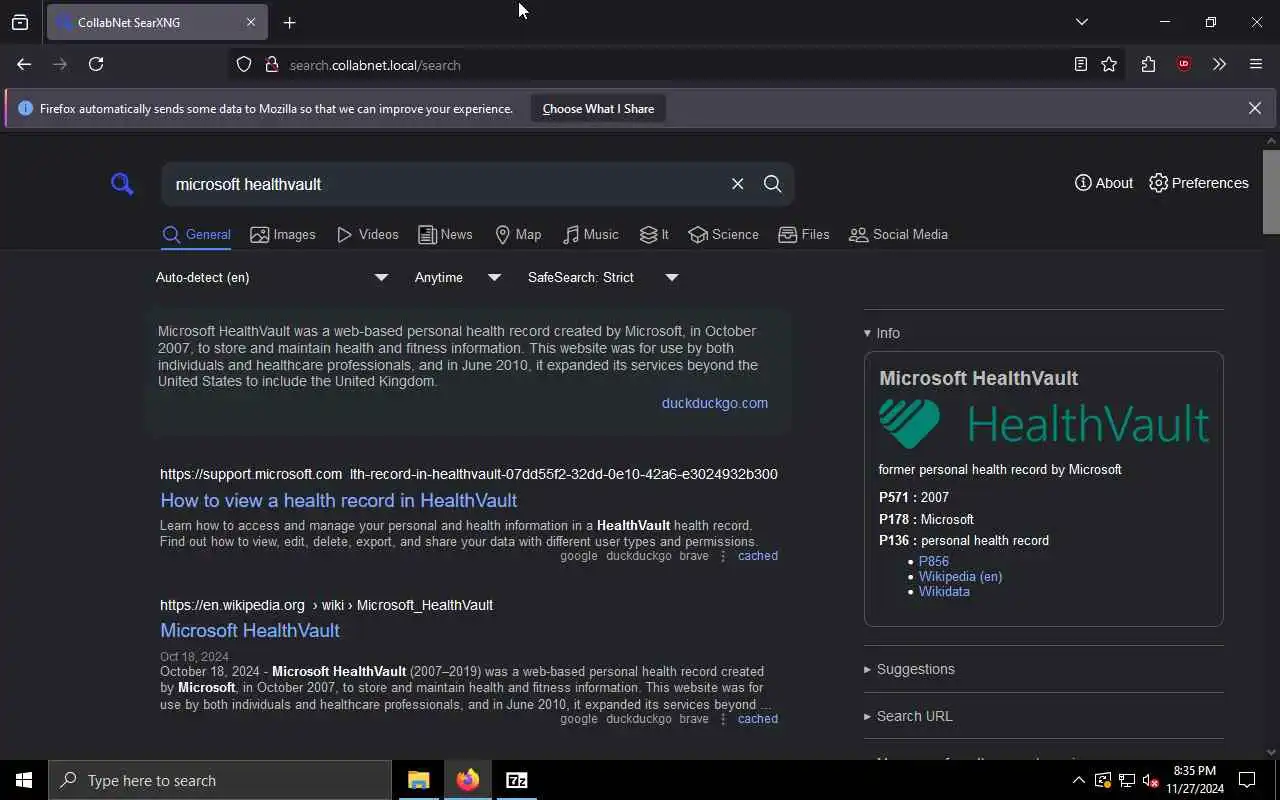Screen dimensions: 1280x800
Task: Open uBlock Origin extension icon
Action: pos(1184,64)
